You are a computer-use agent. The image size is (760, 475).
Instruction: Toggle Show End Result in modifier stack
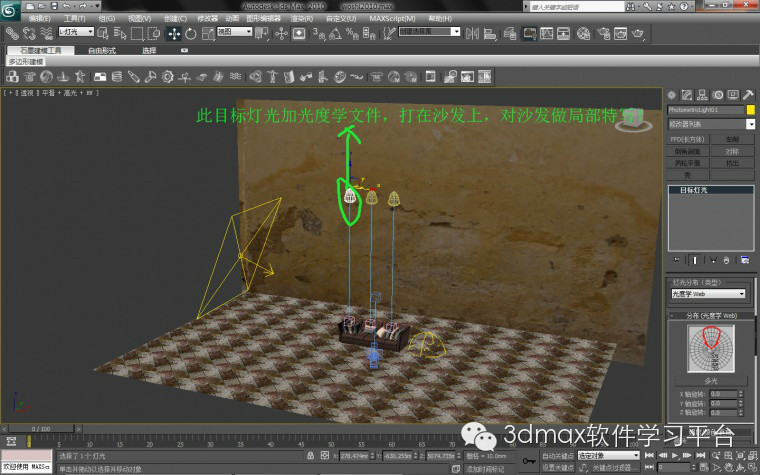695,260
